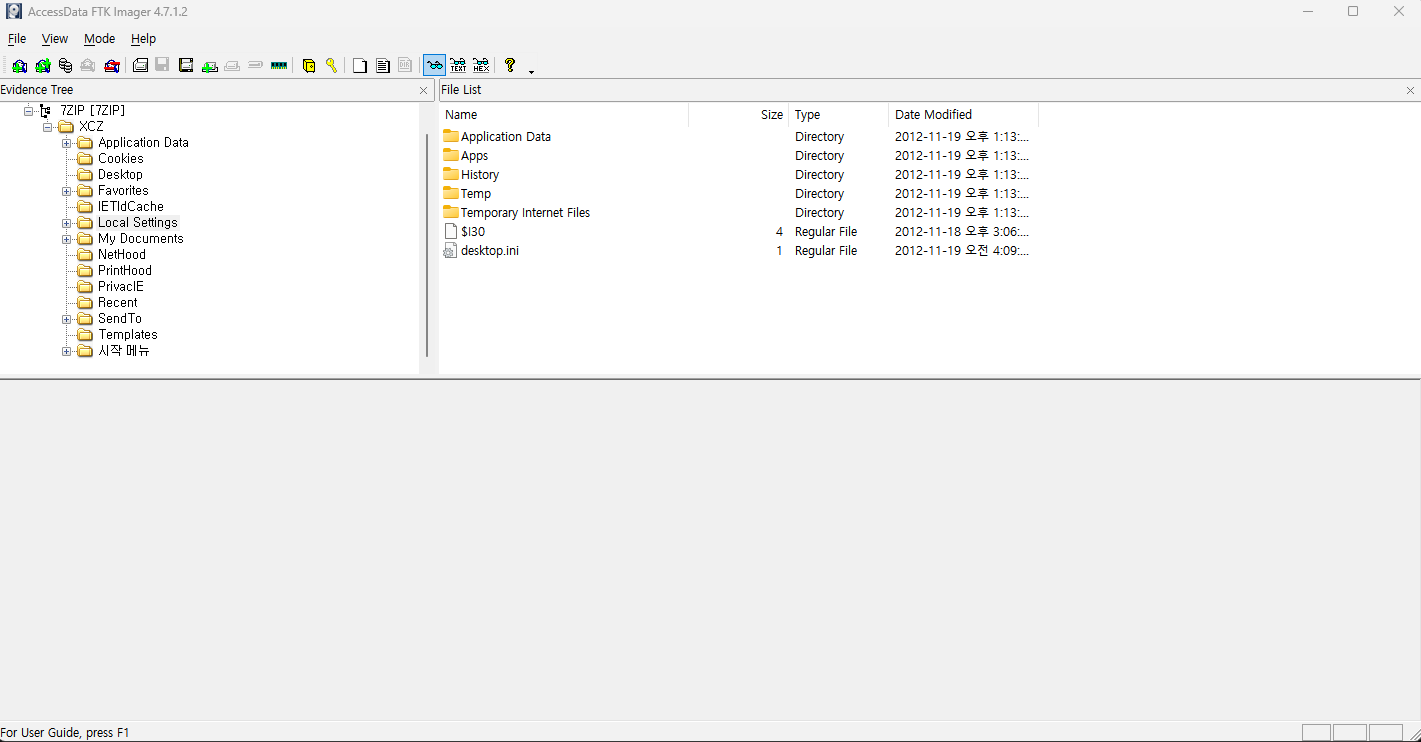Open the toolbar options dropdown arrow
This screenshot has height=742, width=1421.
click(x=531, y=71)
